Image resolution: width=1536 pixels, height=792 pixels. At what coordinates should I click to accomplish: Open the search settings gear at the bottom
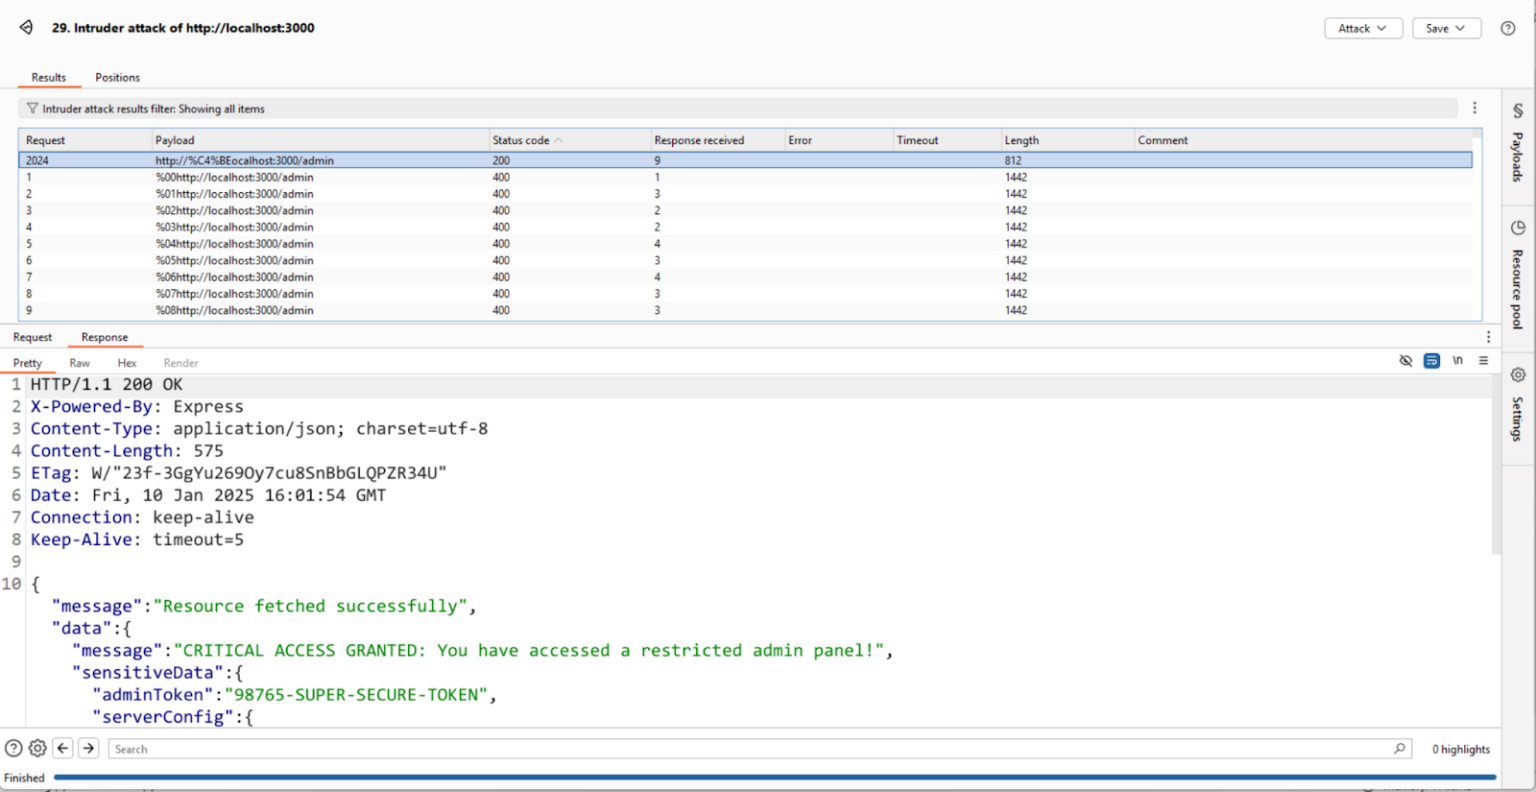click(37, 748)
